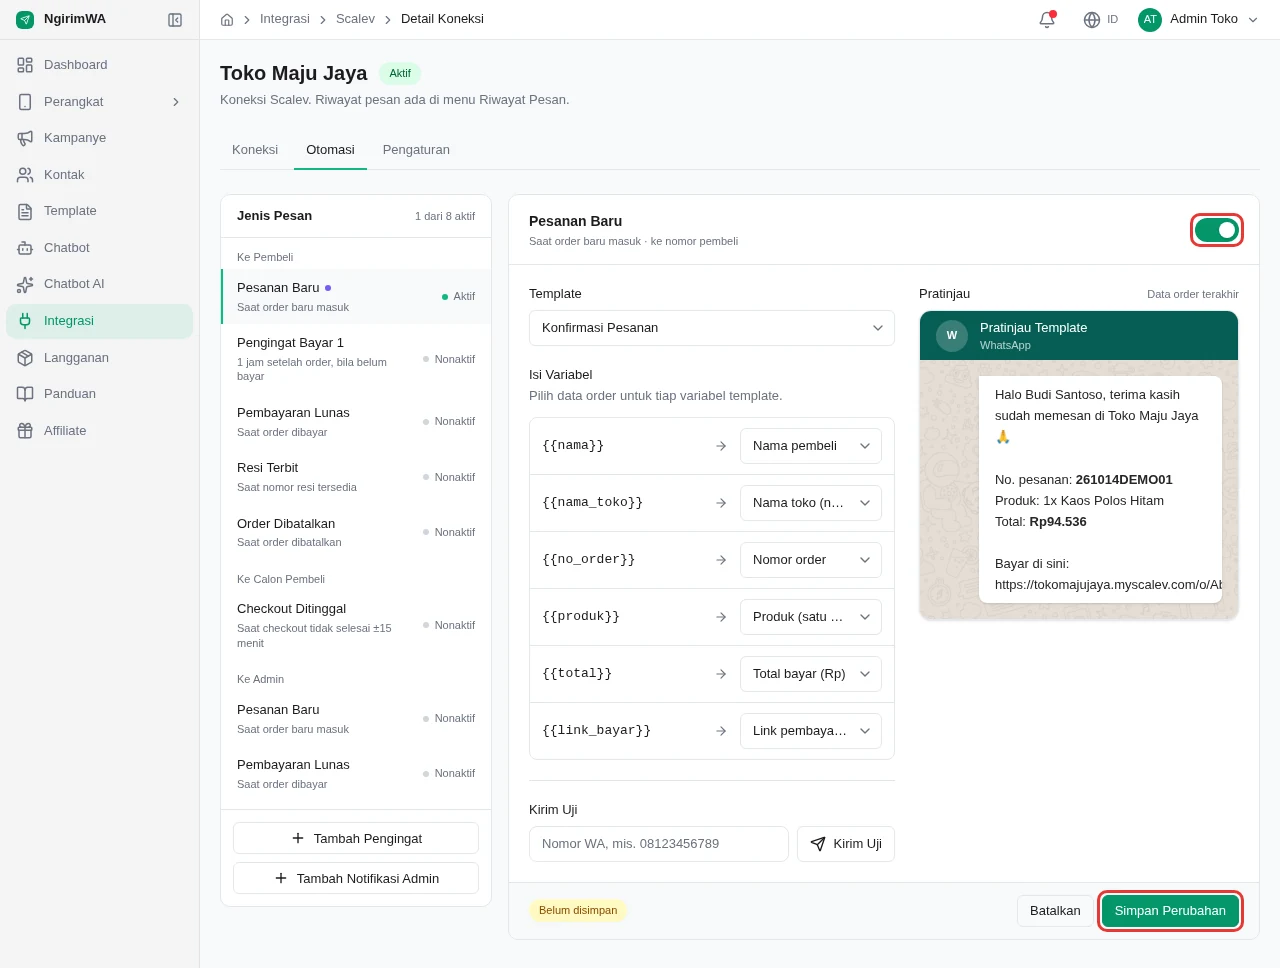
Task: Click Tambah Notifikasi Admin button
Action: click(x=356, y=878)
